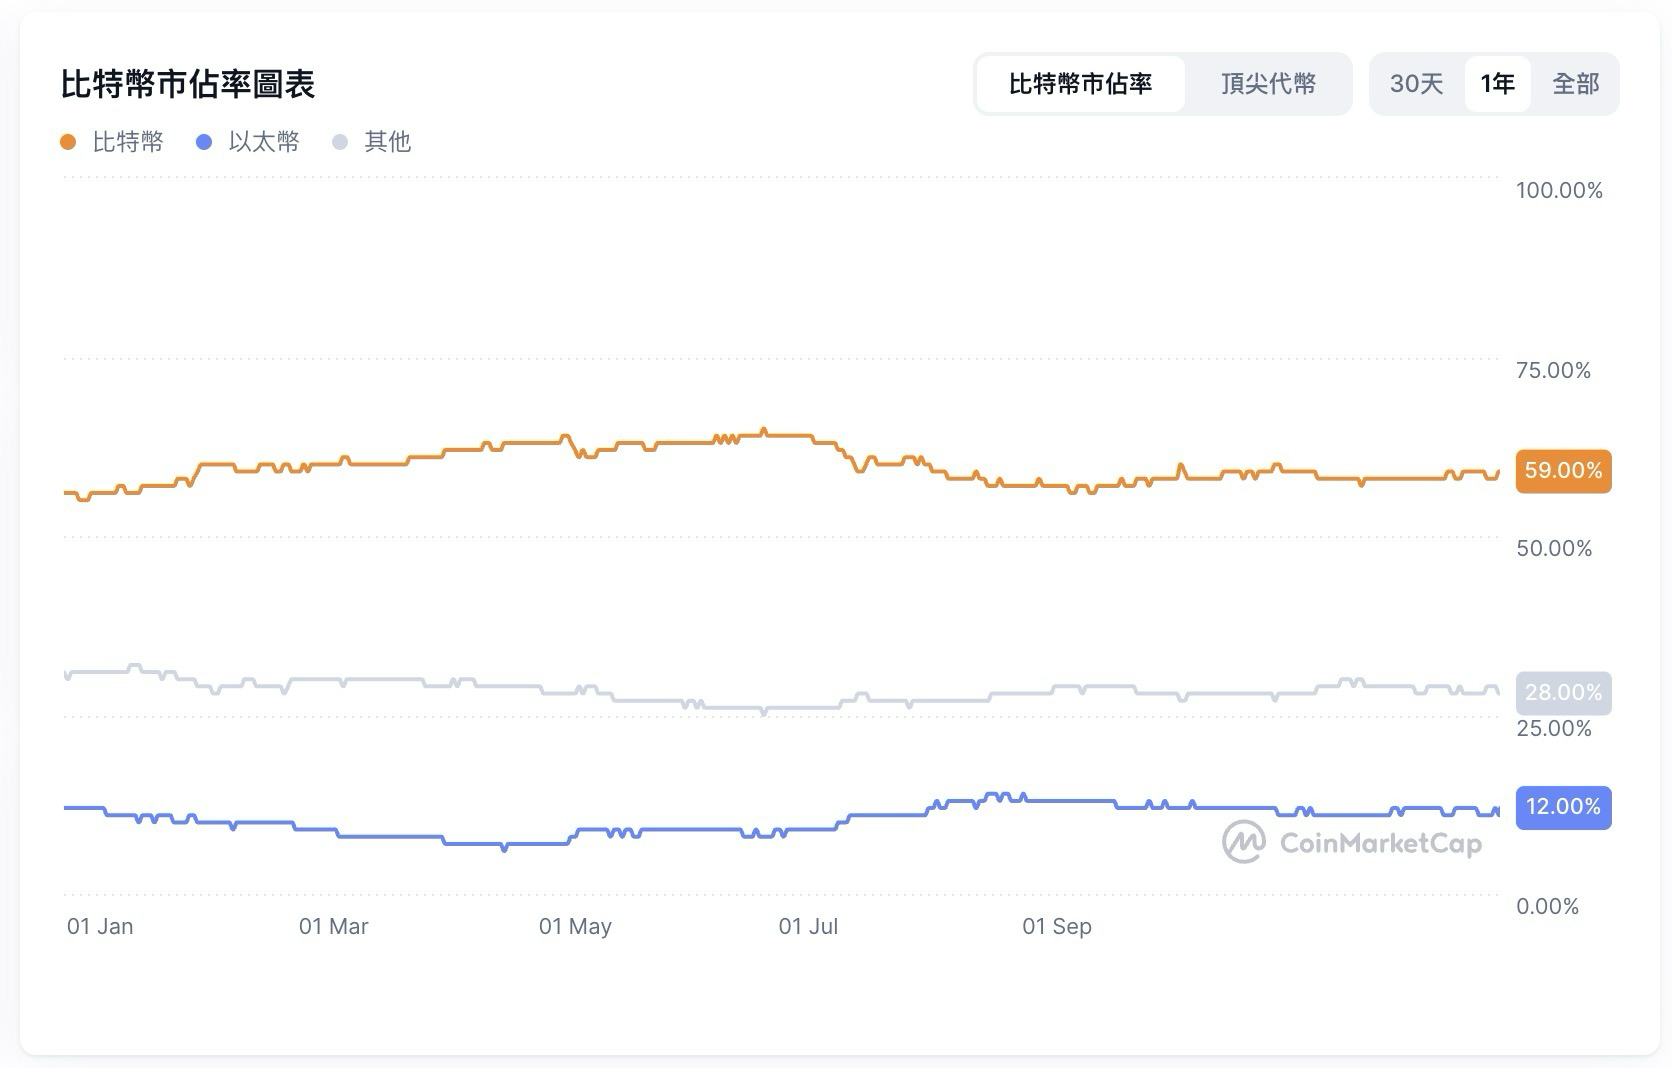
Task: Select the 30天 time range
Action: click(1416, 84)
